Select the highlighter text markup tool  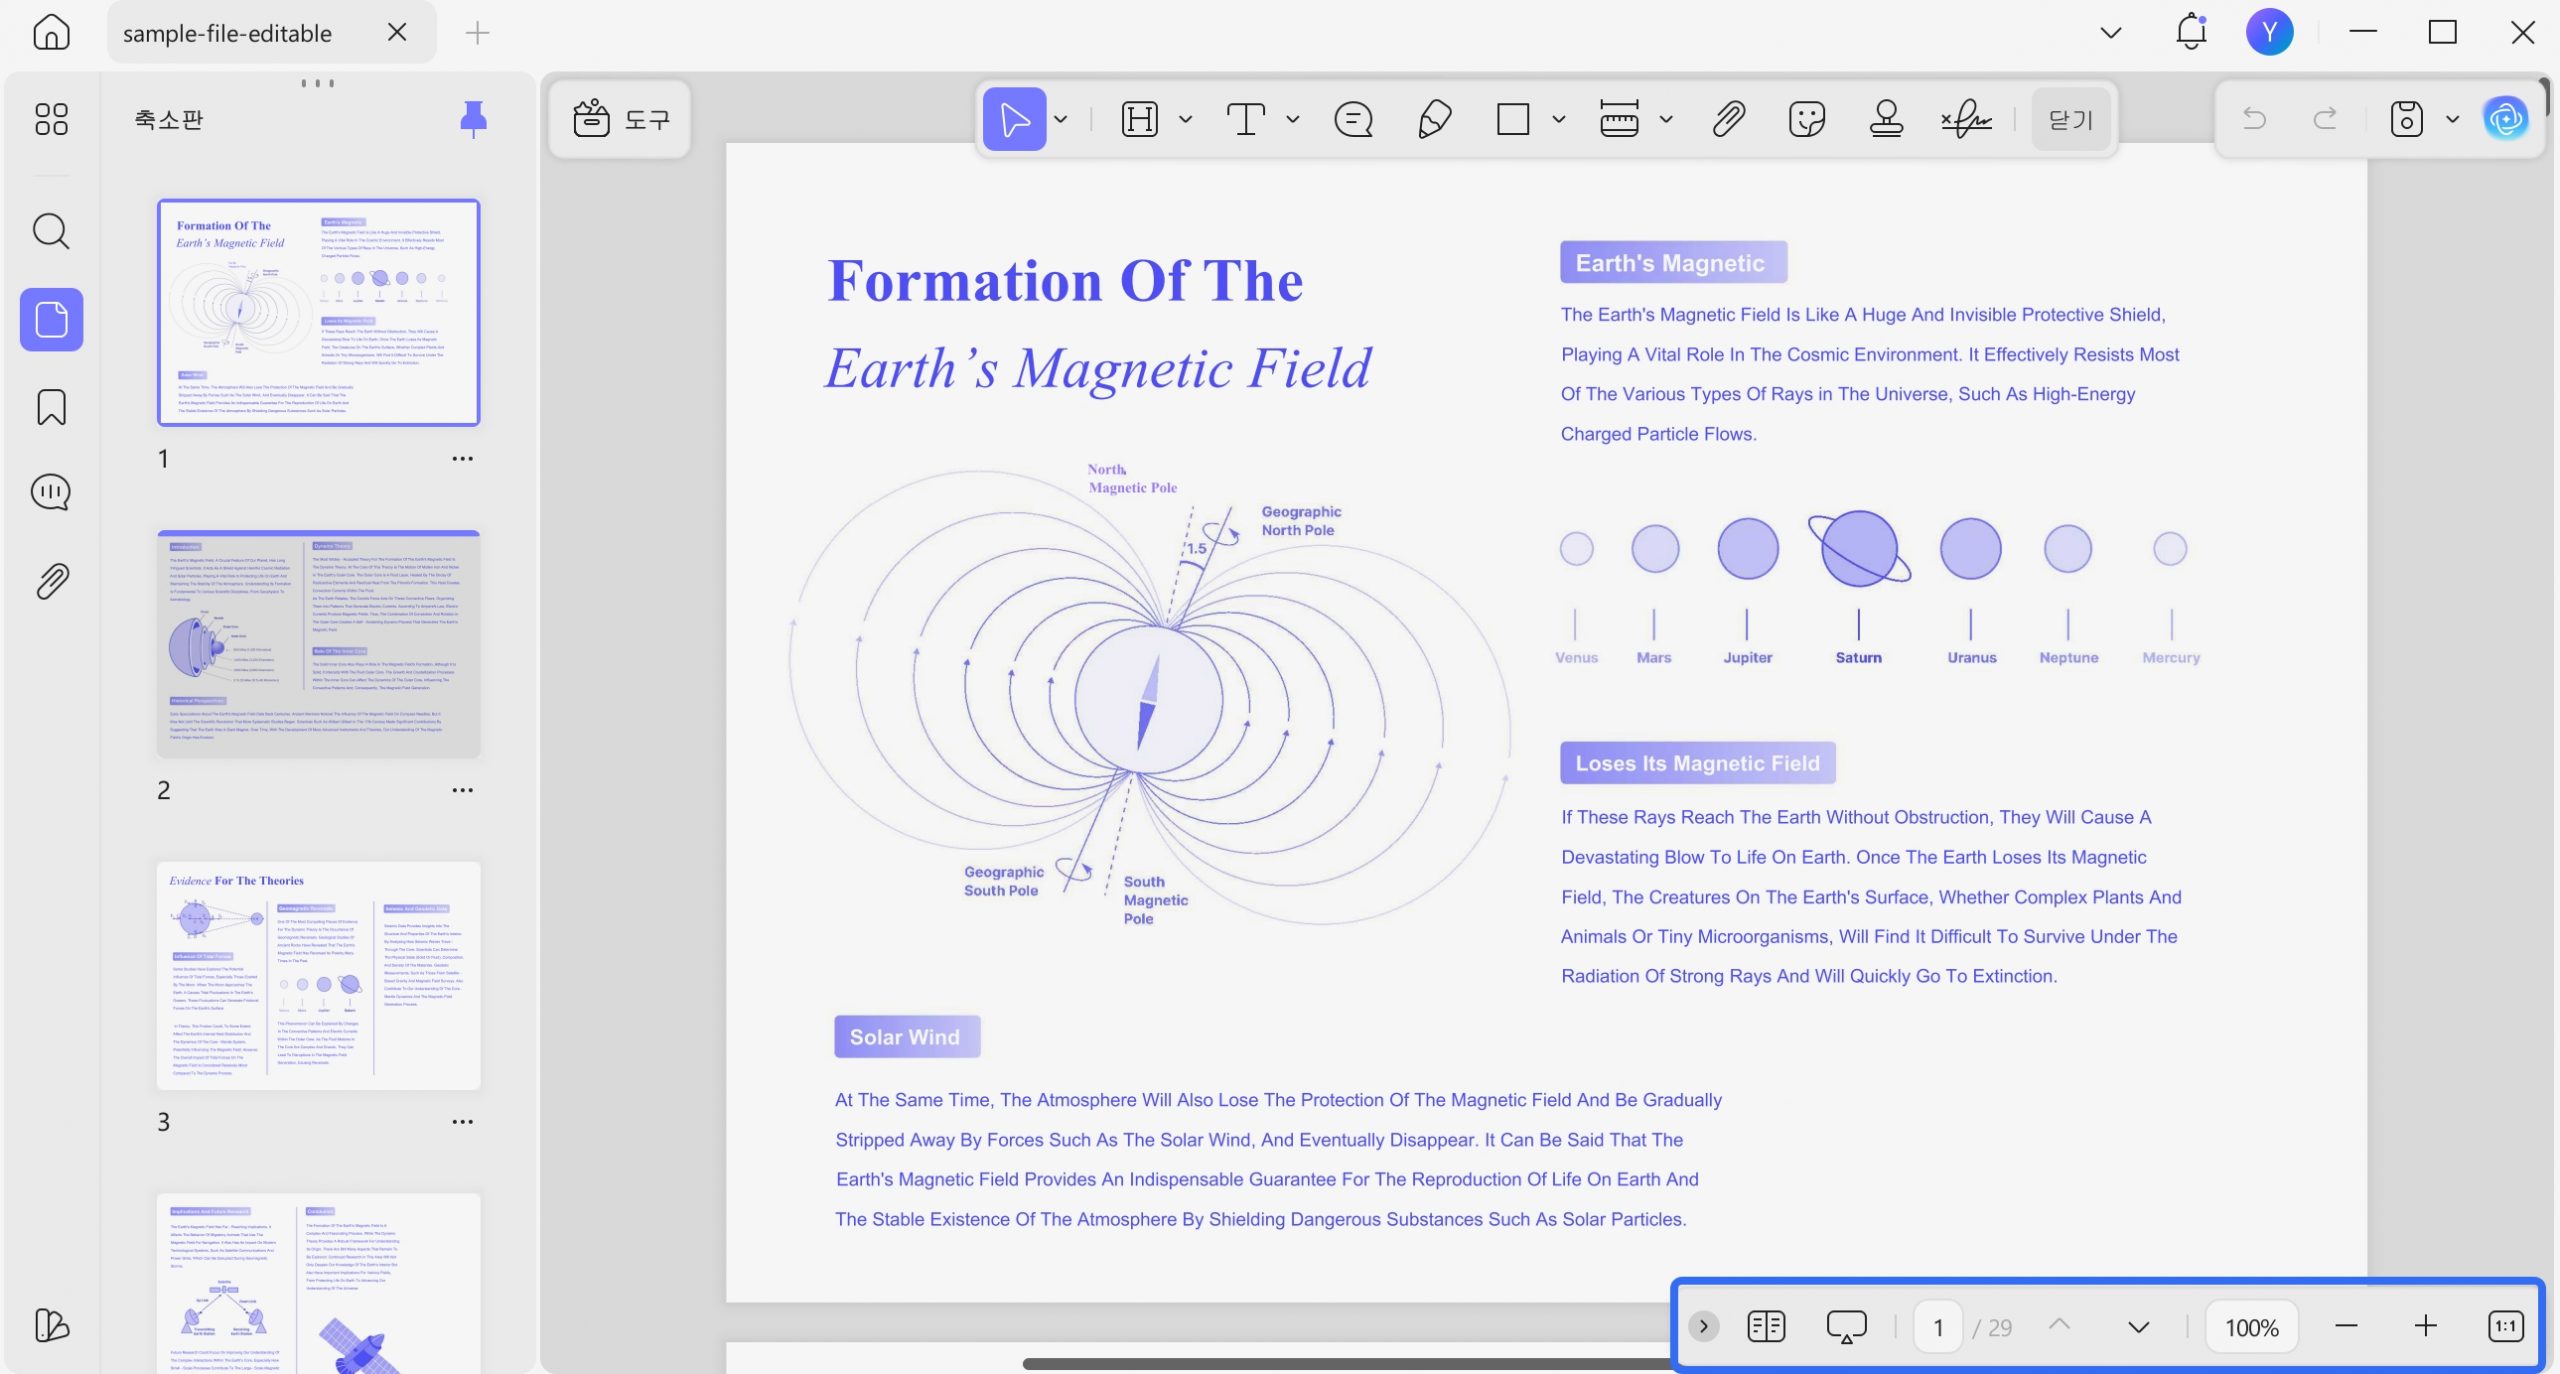pyautogui.click(x=1139, y=120)
